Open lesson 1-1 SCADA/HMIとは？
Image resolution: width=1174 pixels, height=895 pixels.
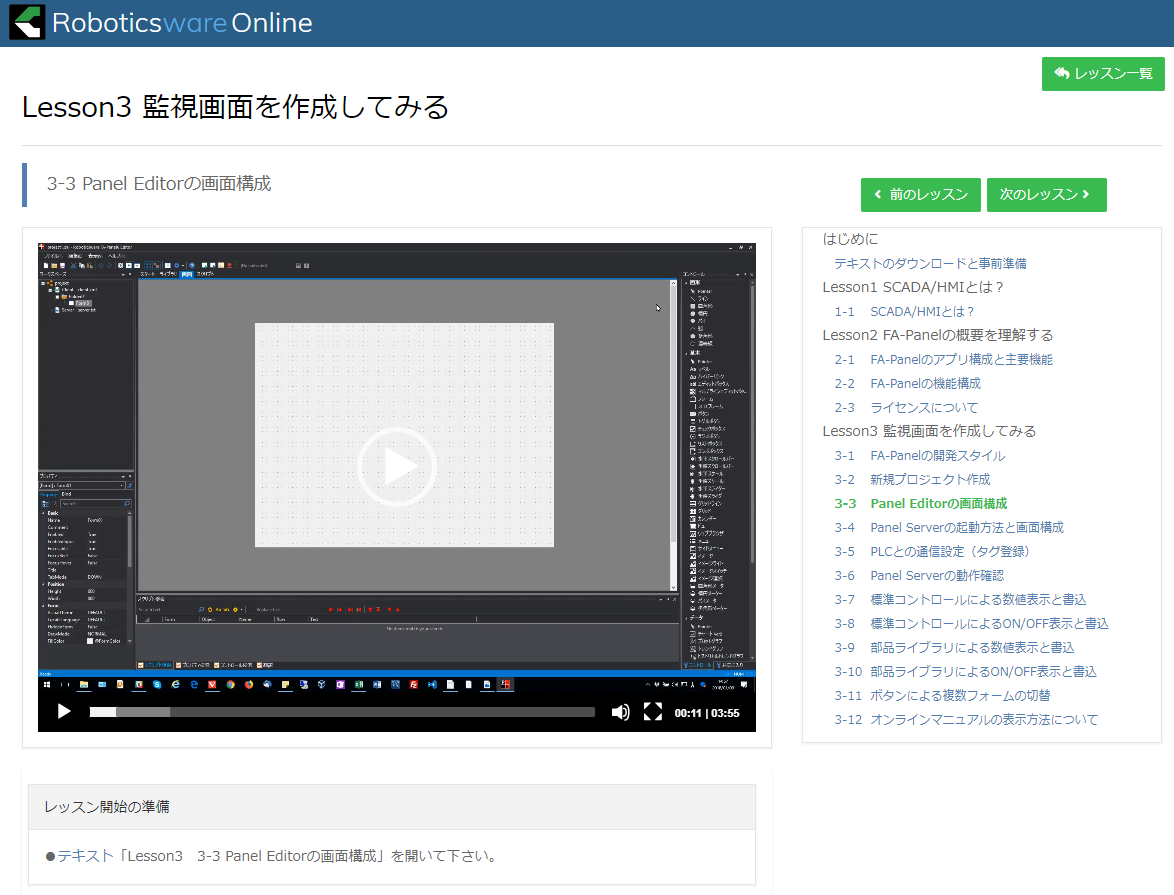(904, 312)
